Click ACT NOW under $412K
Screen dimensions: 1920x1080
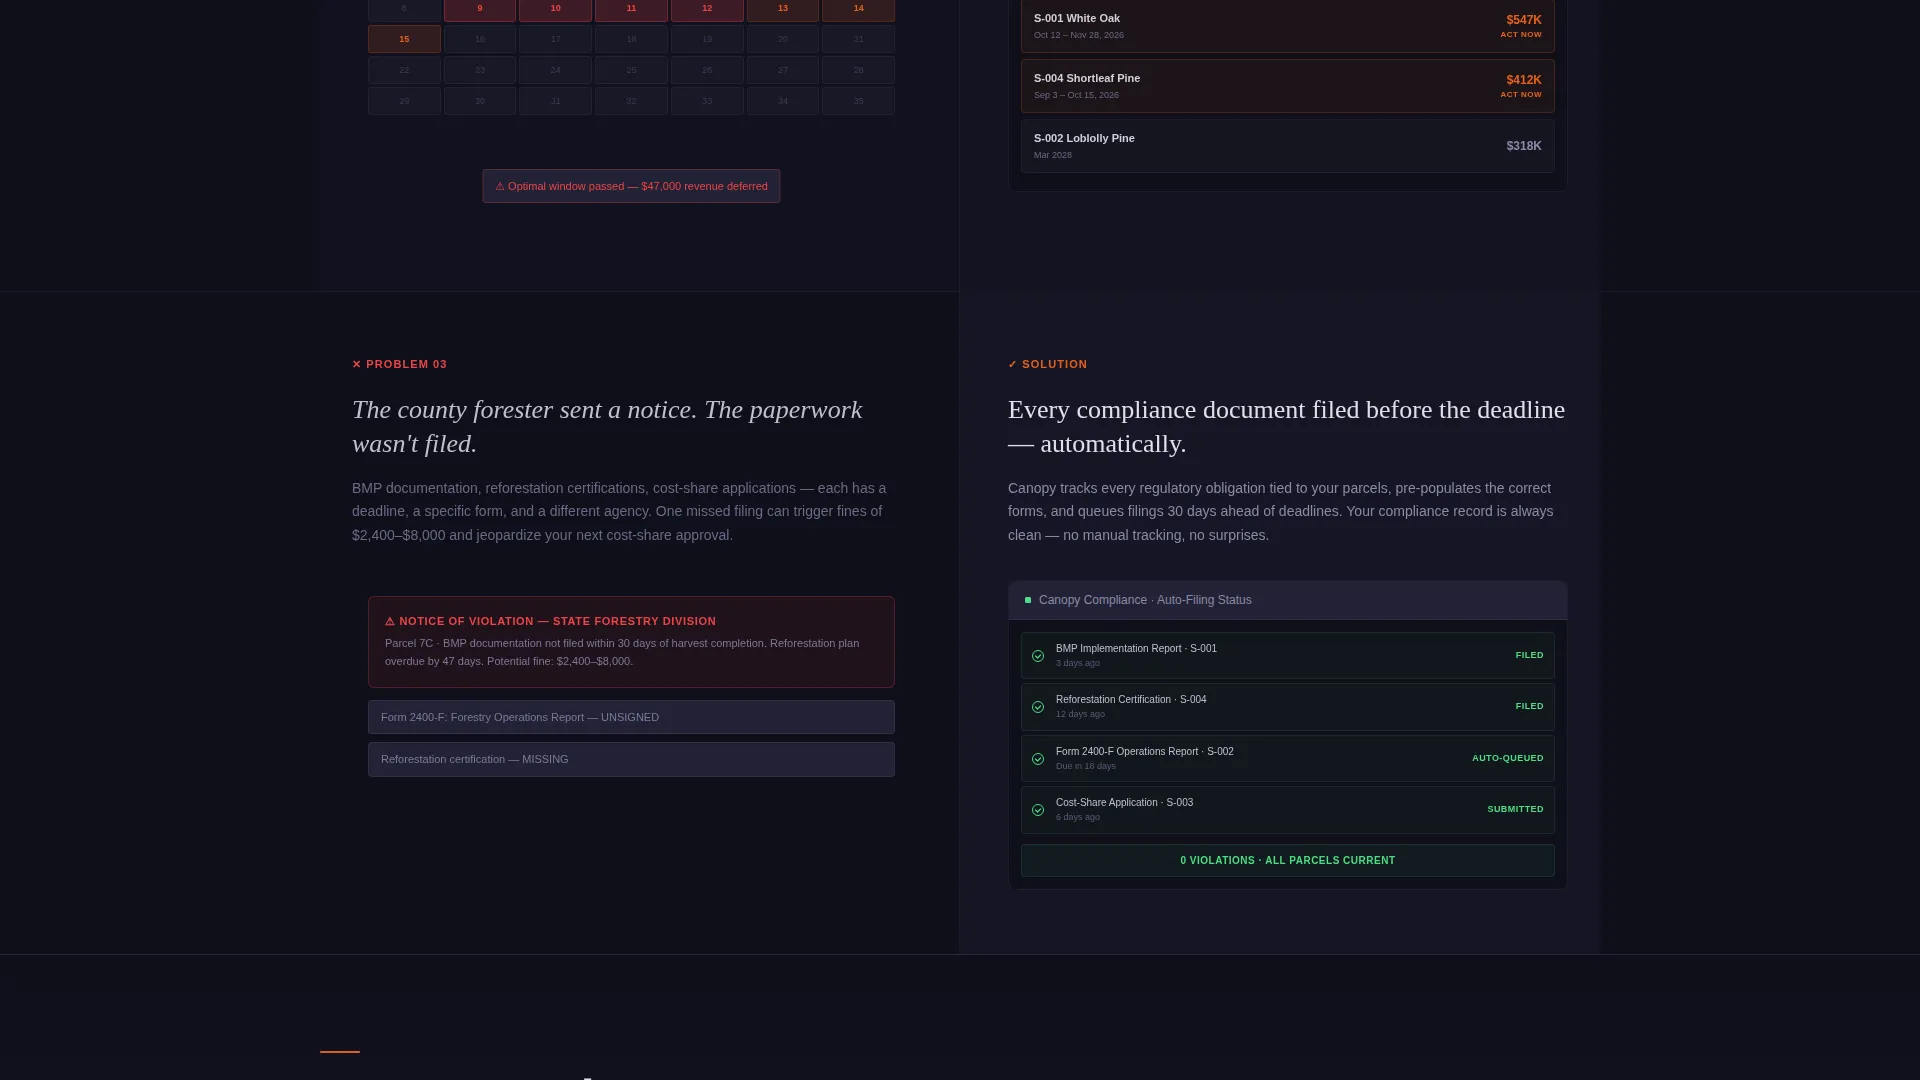1521,95
